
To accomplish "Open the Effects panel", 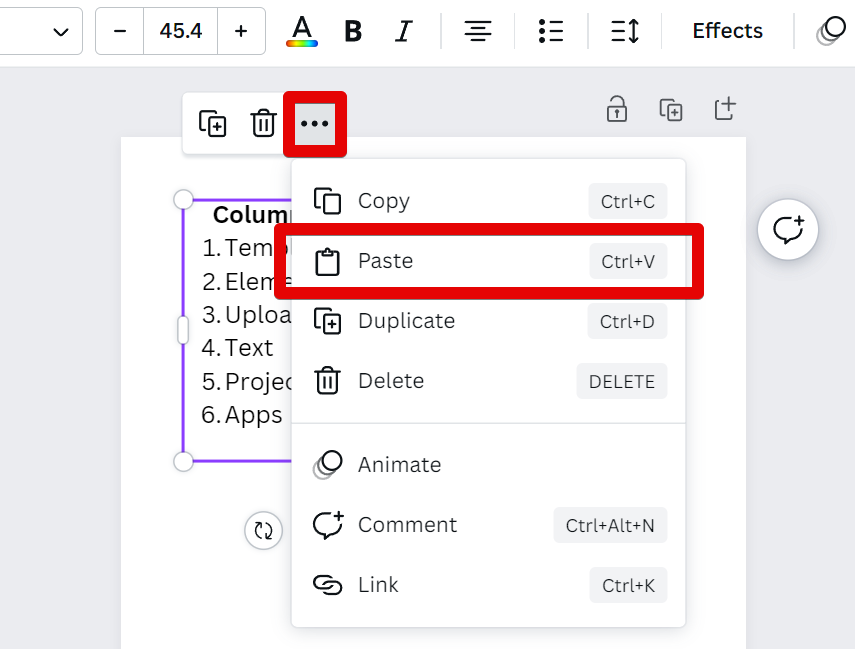I will tap(727, 31).
